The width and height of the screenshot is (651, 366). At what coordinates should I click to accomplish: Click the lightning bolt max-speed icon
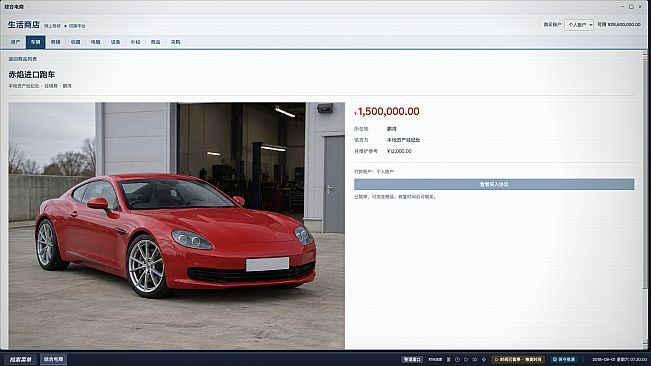[484, 359]
